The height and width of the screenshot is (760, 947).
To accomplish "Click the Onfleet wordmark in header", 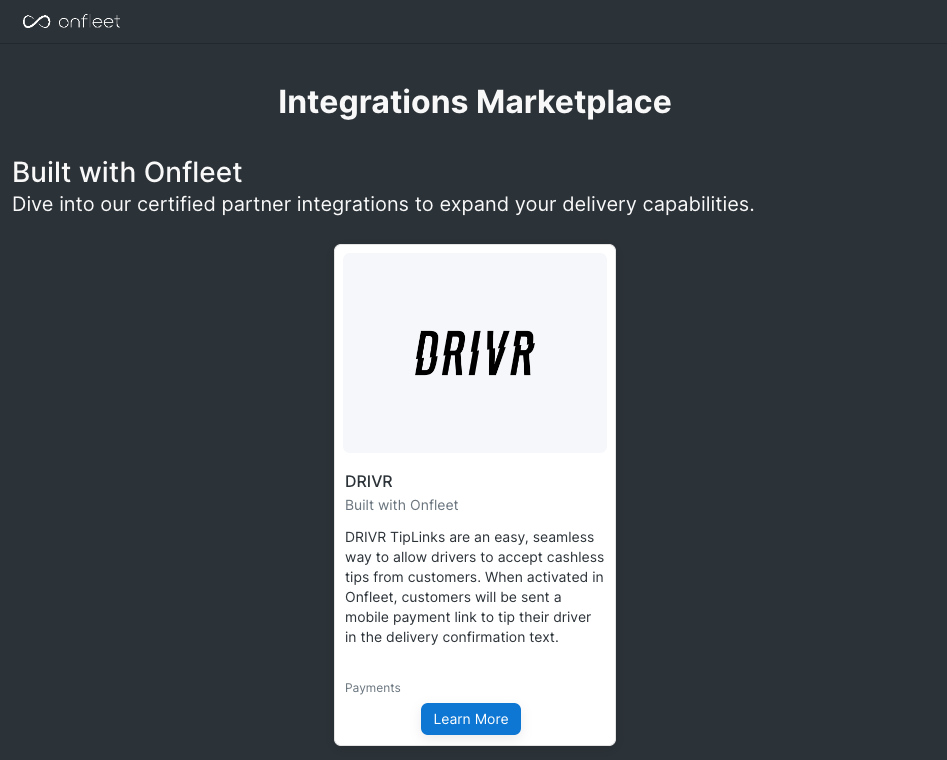I will 89,21.
